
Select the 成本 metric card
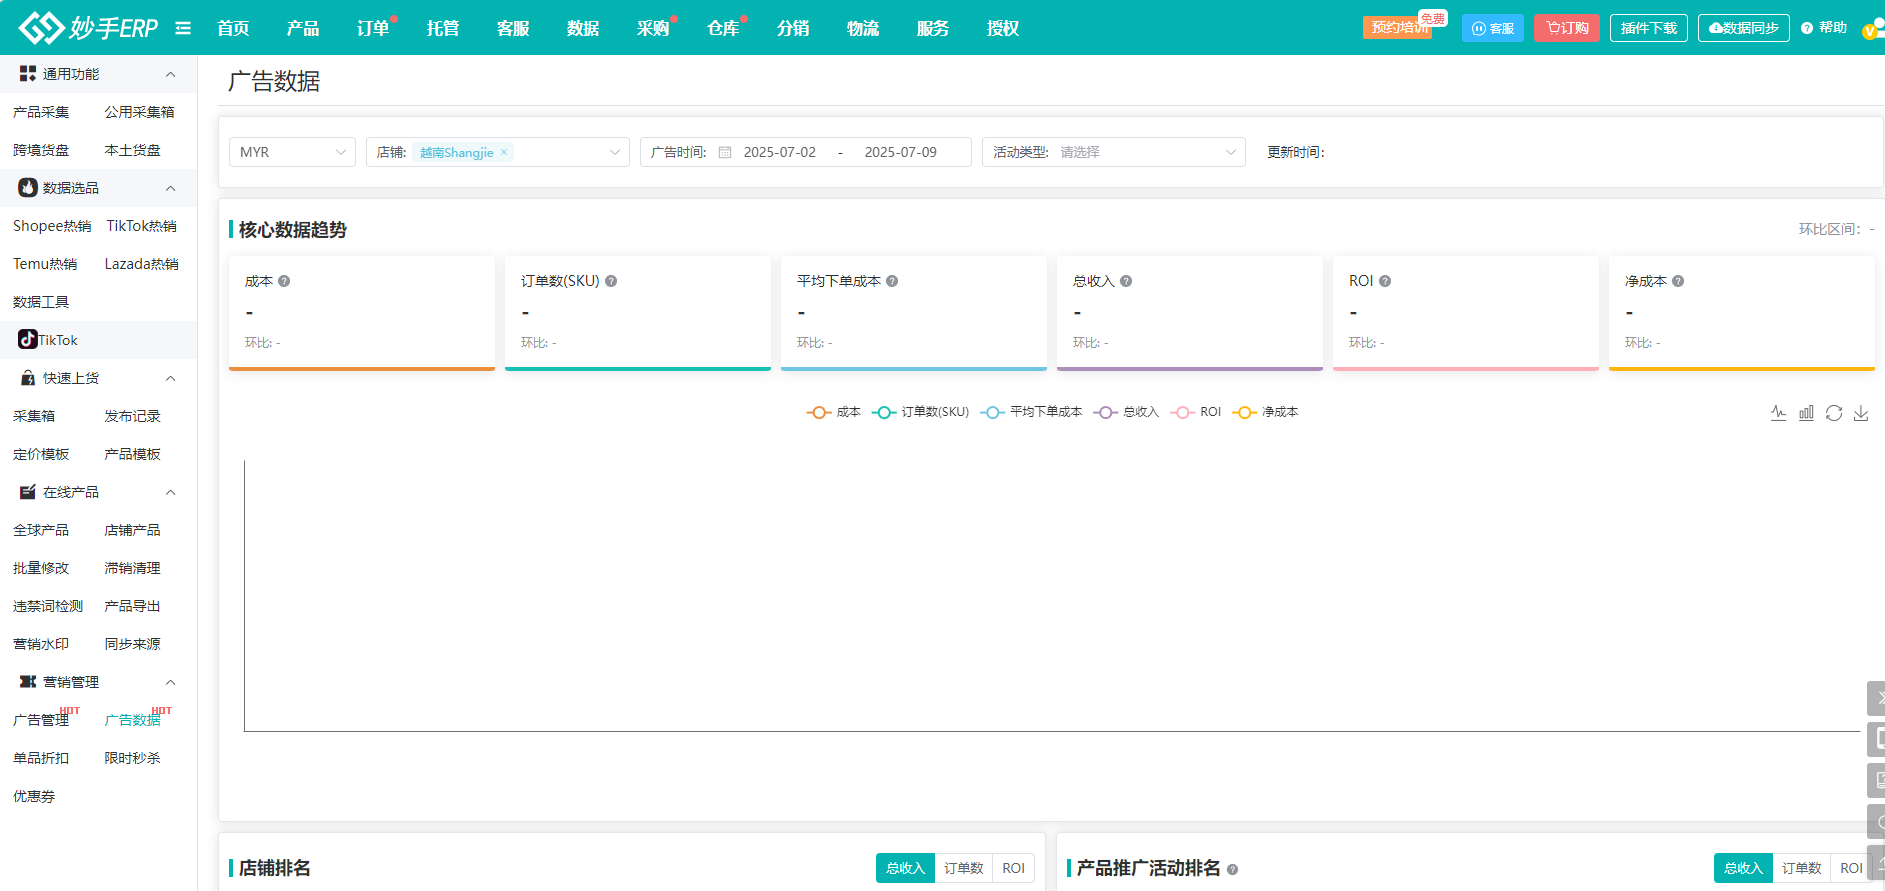pyautogui.click(x=362, y=313)
